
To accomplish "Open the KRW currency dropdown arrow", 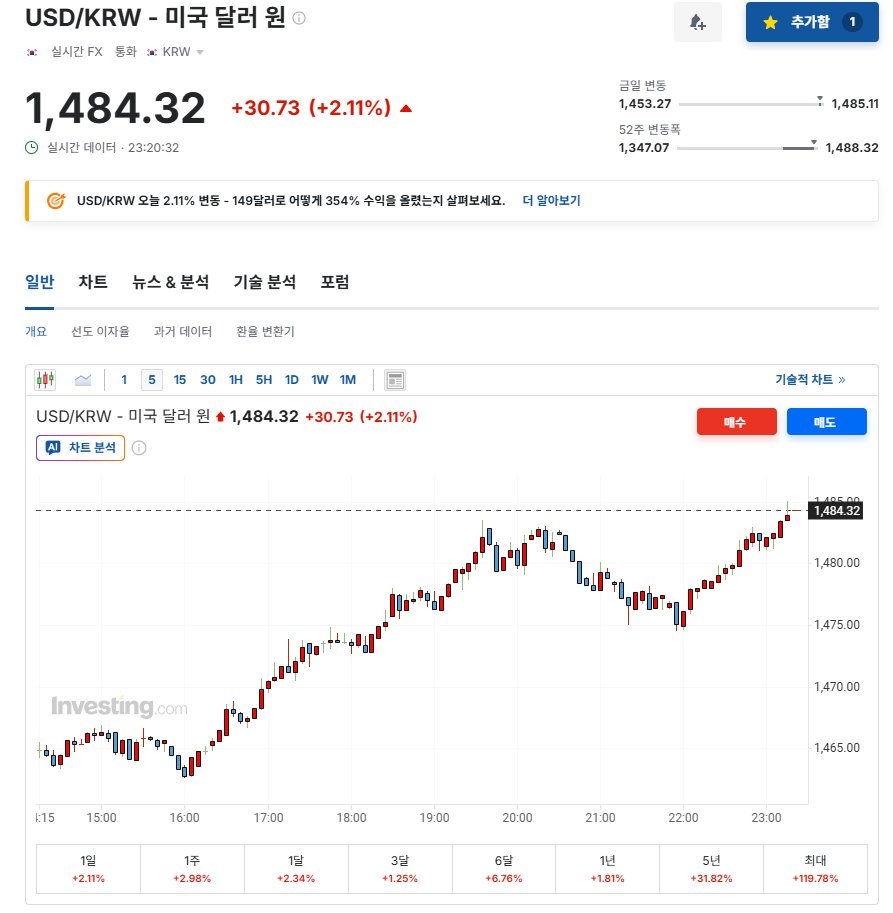I will coord(200,52).
